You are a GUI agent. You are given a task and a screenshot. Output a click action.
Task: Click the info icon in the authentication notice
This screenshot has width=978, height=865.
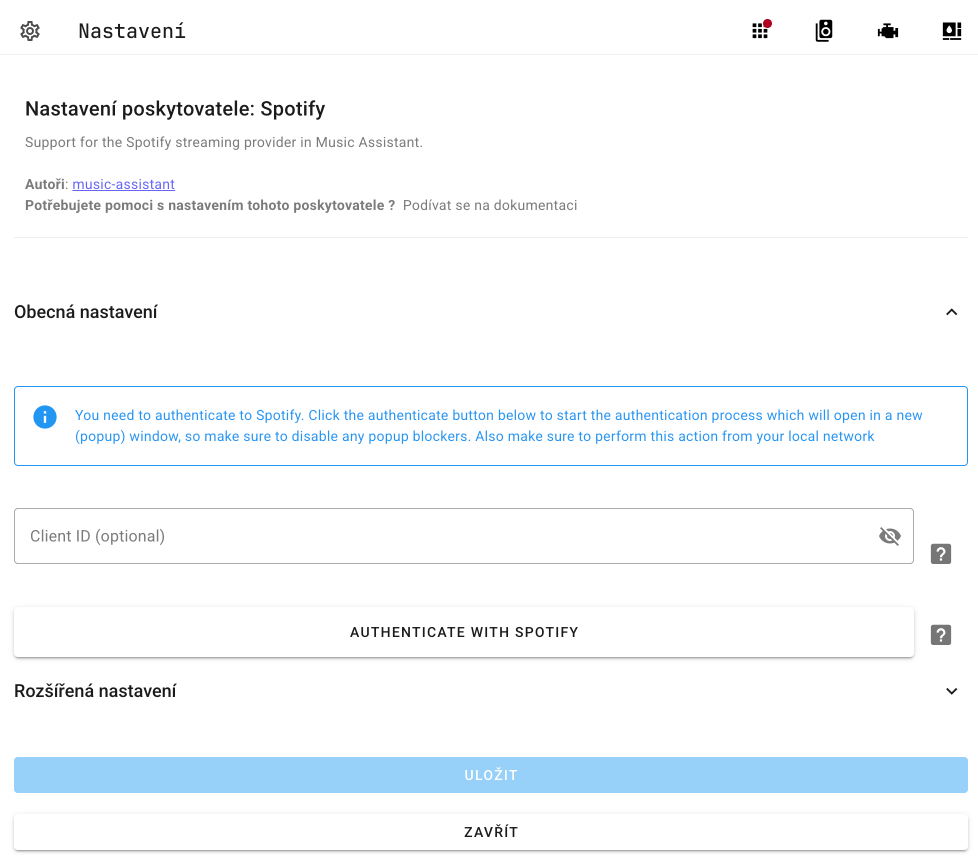point(44,416)
